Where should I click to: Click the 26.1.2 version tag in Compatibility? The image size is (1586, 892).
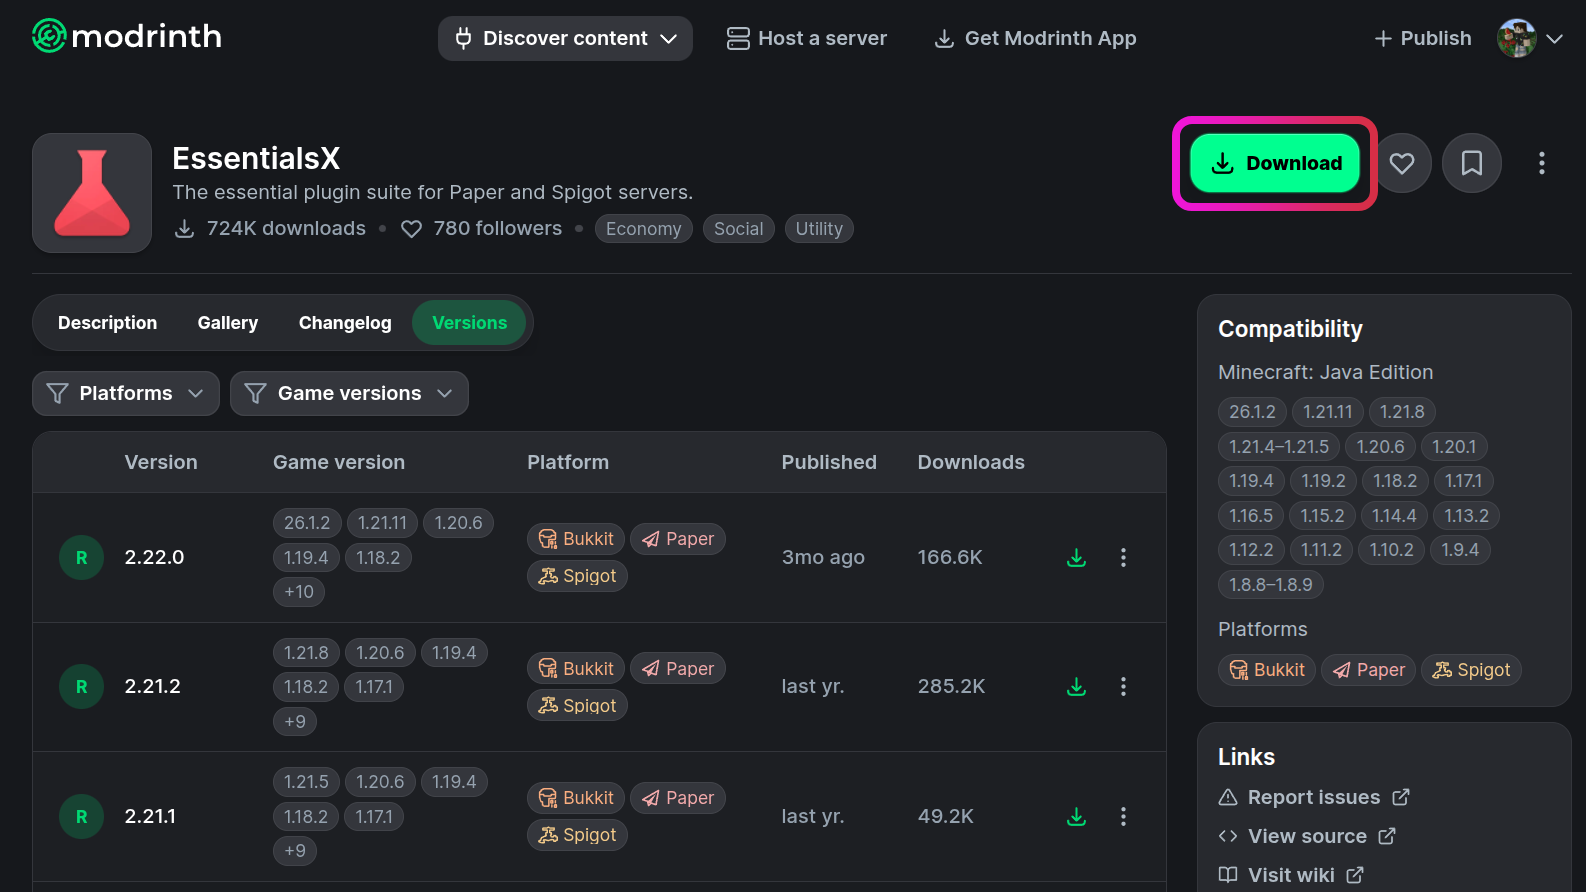point(1252,412)
